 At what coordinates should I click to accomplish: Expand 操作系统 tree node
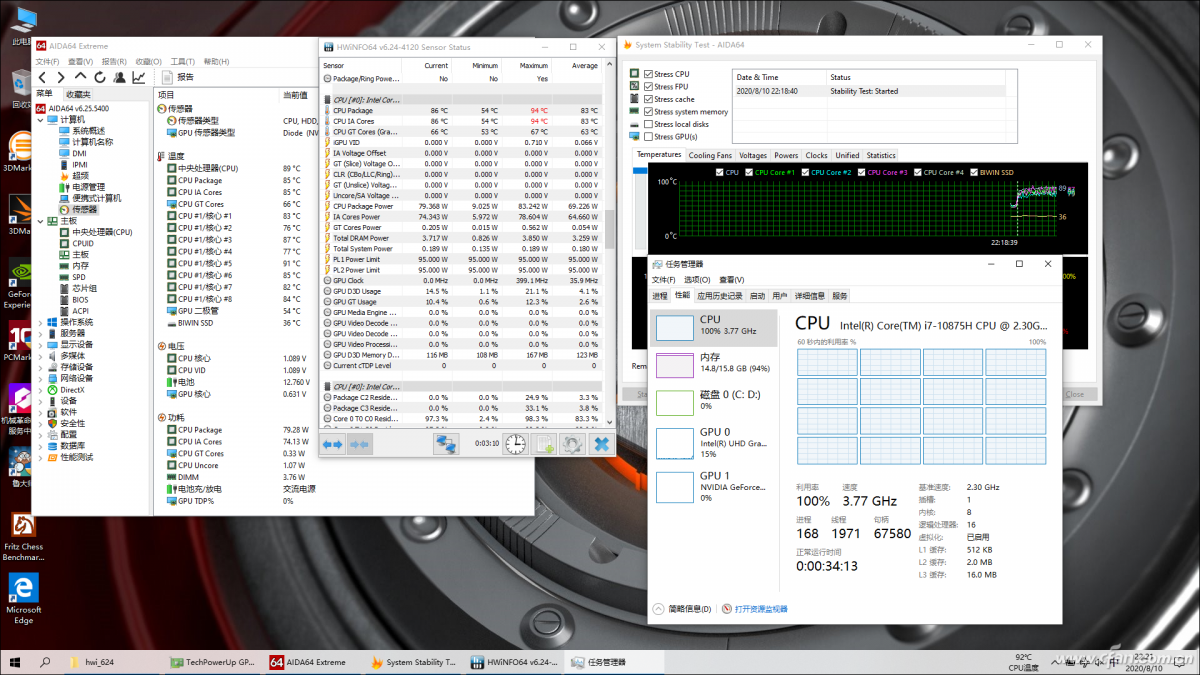[x=41, y=322]
